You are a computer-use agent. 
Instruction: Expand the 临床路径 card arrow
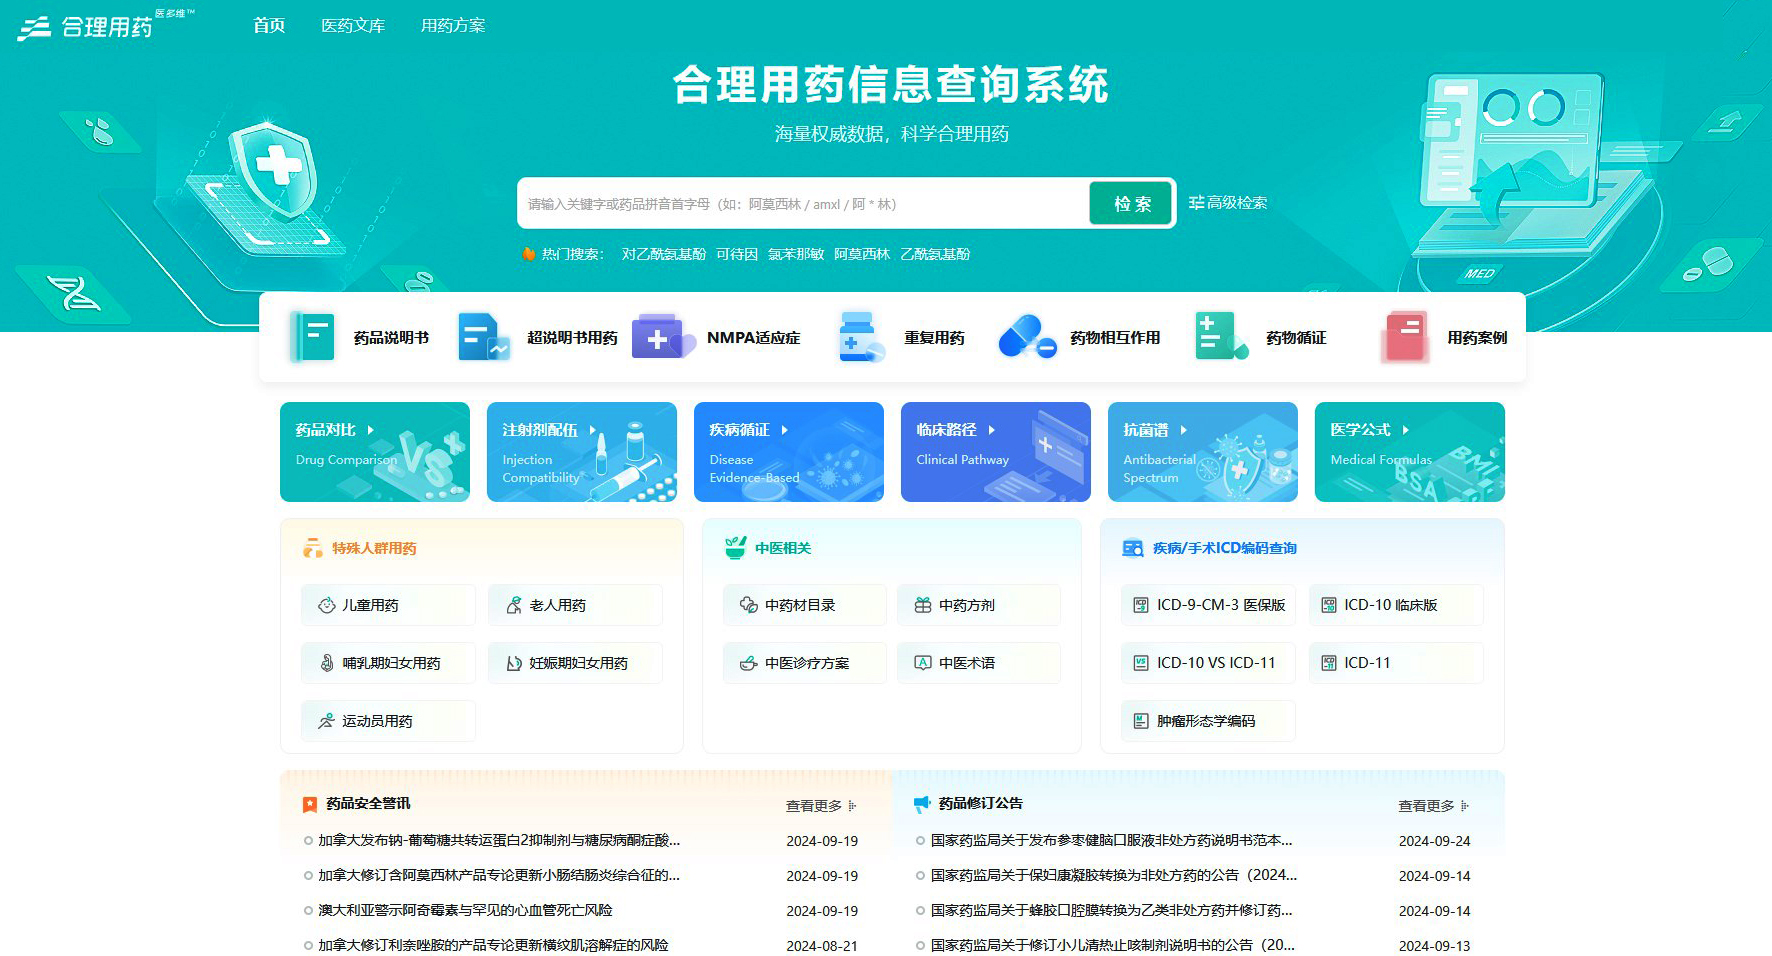[991, 430]
